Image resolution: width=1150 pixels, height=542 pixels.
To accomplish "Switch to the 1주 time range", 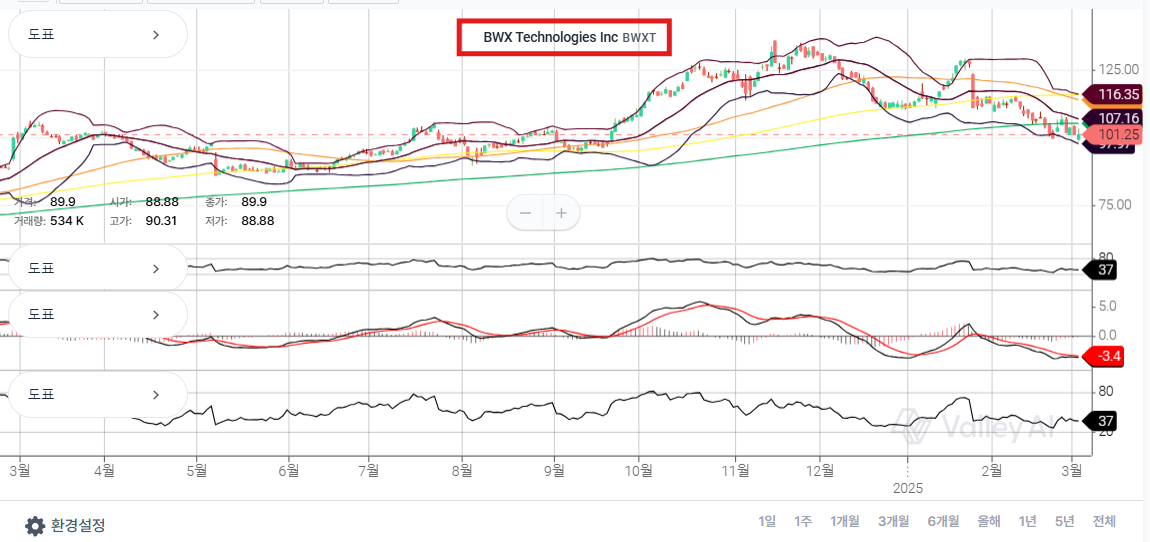I will click(802, 521).
